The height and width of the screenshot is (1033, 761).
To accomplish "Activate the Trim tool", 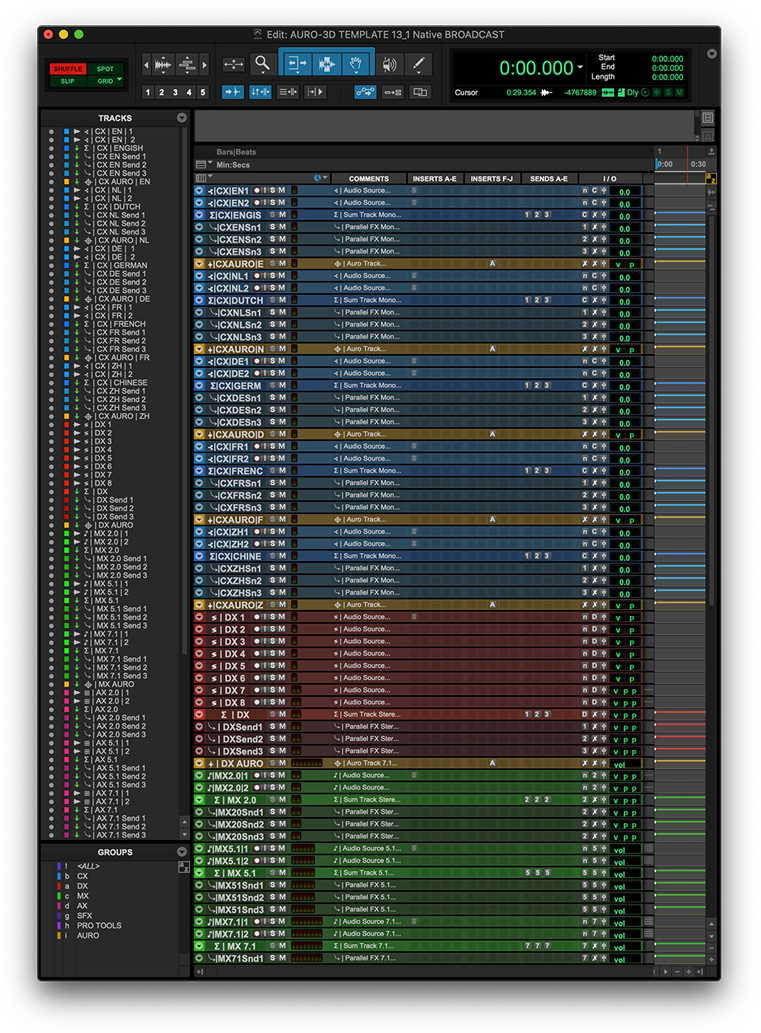I will [x=297, y=64].
